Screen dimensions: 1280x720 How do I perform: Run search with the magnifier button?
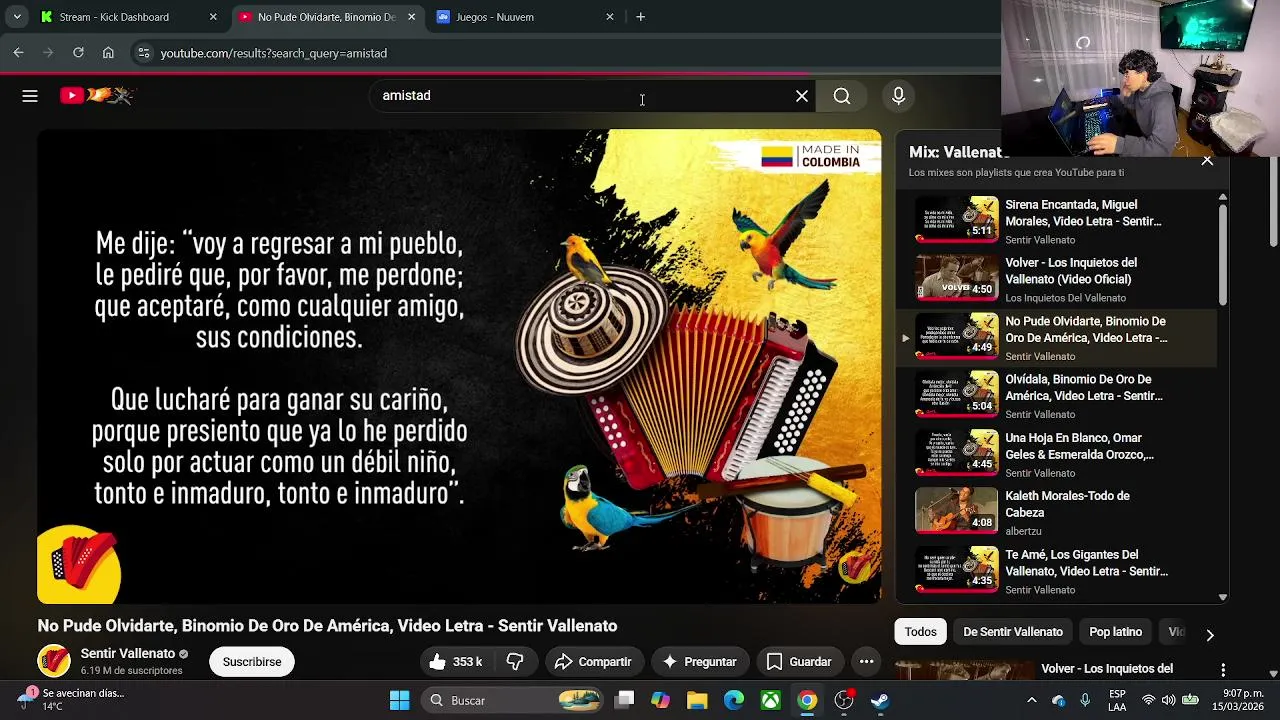pyautogui.click(x=842, y=96)
